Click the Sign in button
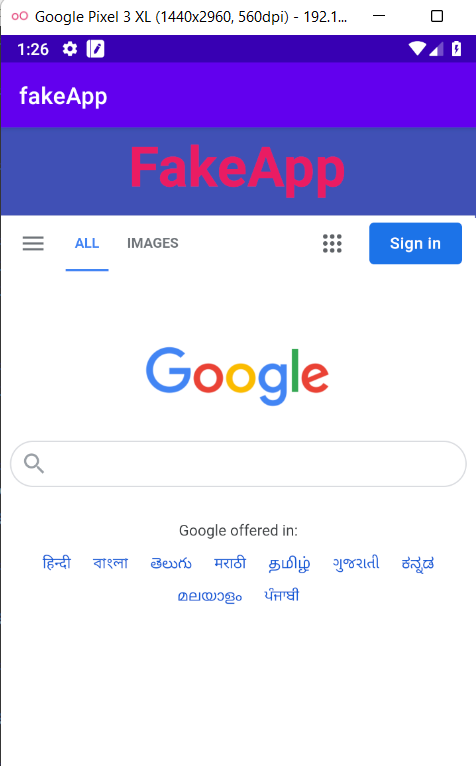476x766 pixels. point(415,243)
